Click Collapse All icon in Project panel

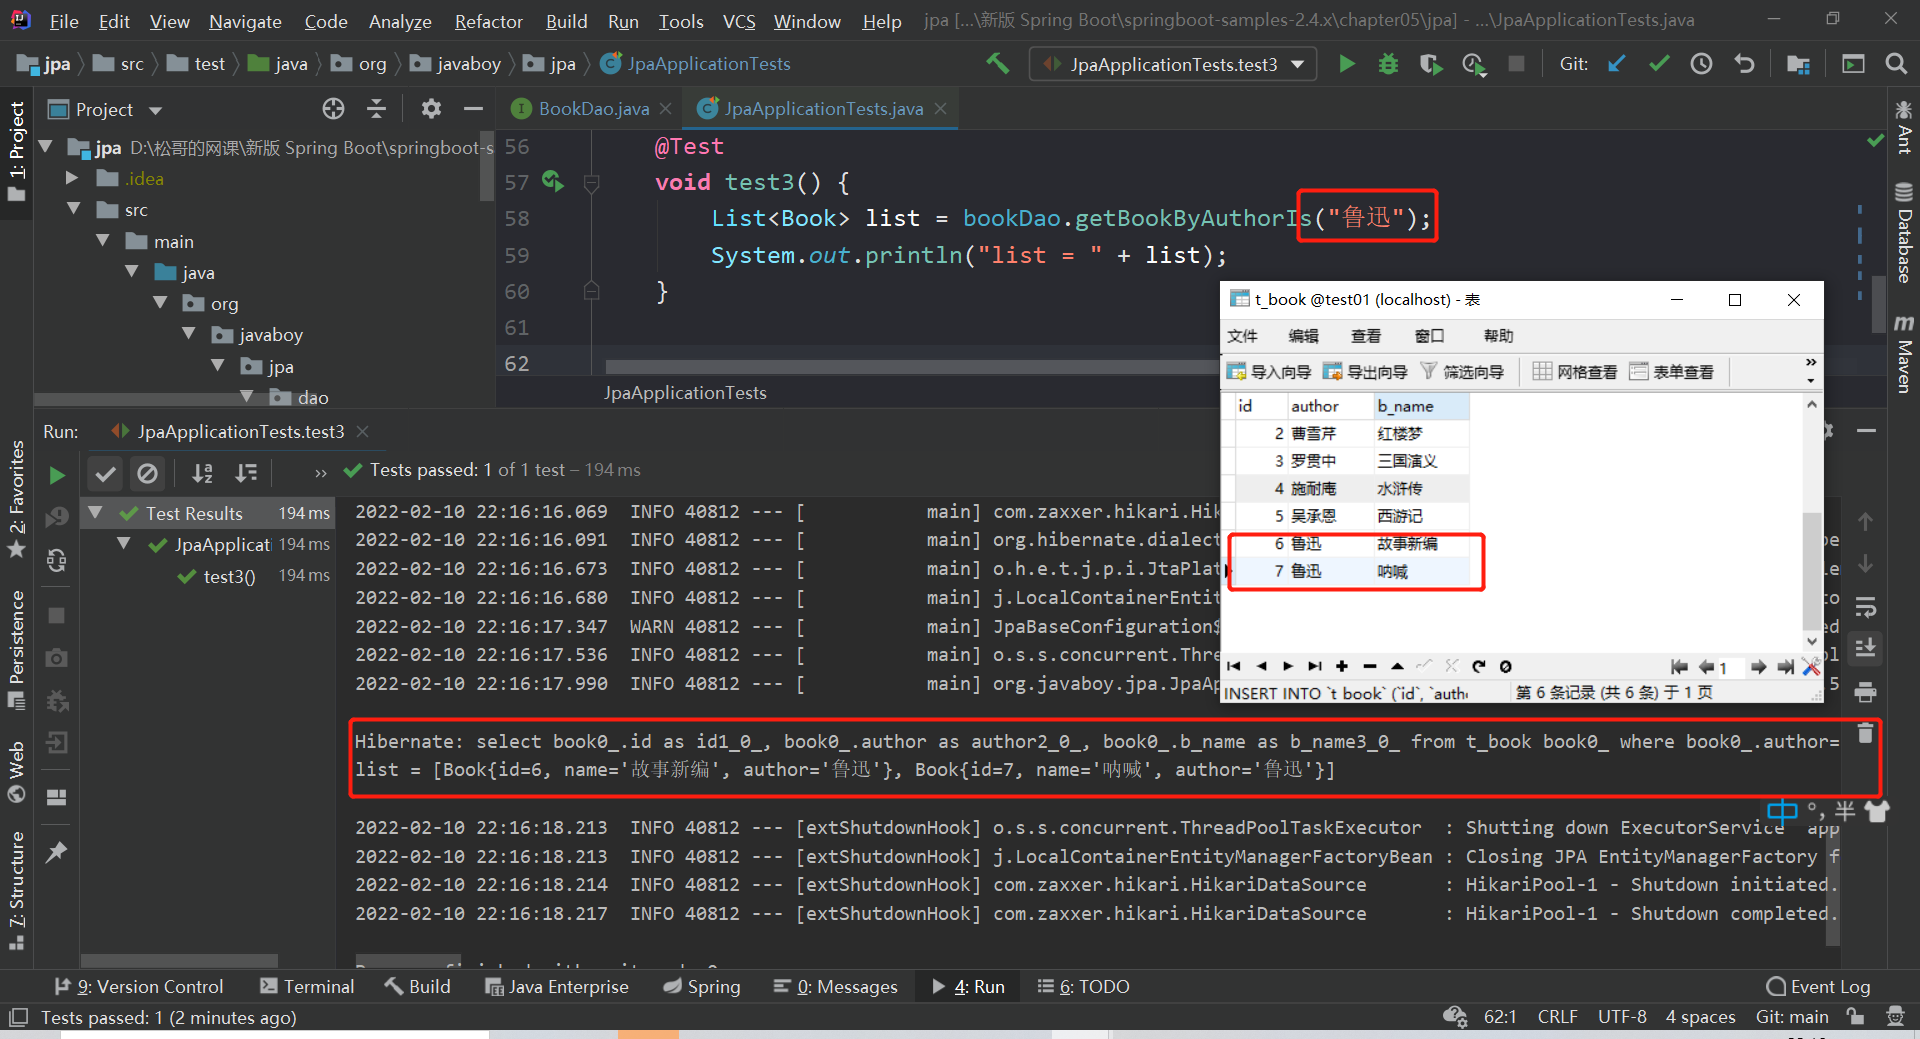[x=376, y=109]
